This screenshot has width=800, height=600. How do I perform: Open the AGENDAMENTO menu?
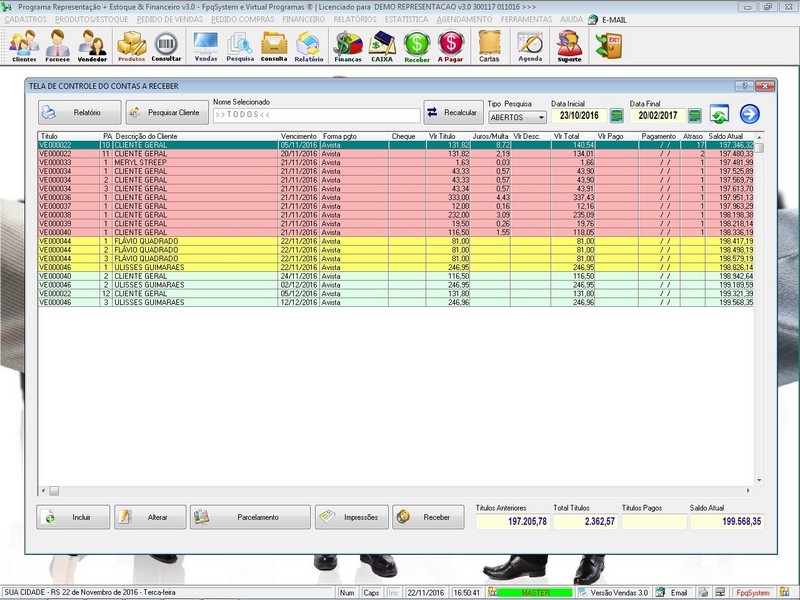464,19
